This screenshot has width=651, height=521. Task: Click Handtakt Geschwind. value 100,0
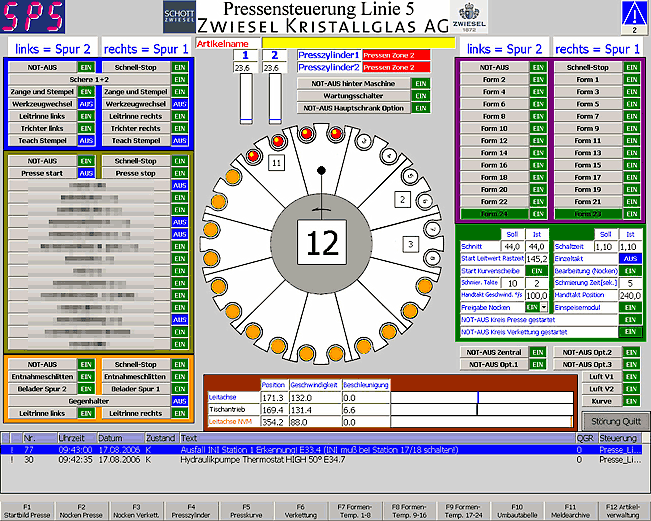coord(537,295)
